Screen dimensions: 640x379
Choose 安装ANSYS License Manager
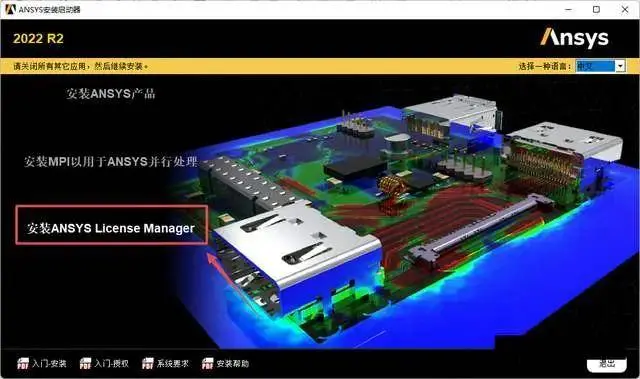click(x=111, y=228)
